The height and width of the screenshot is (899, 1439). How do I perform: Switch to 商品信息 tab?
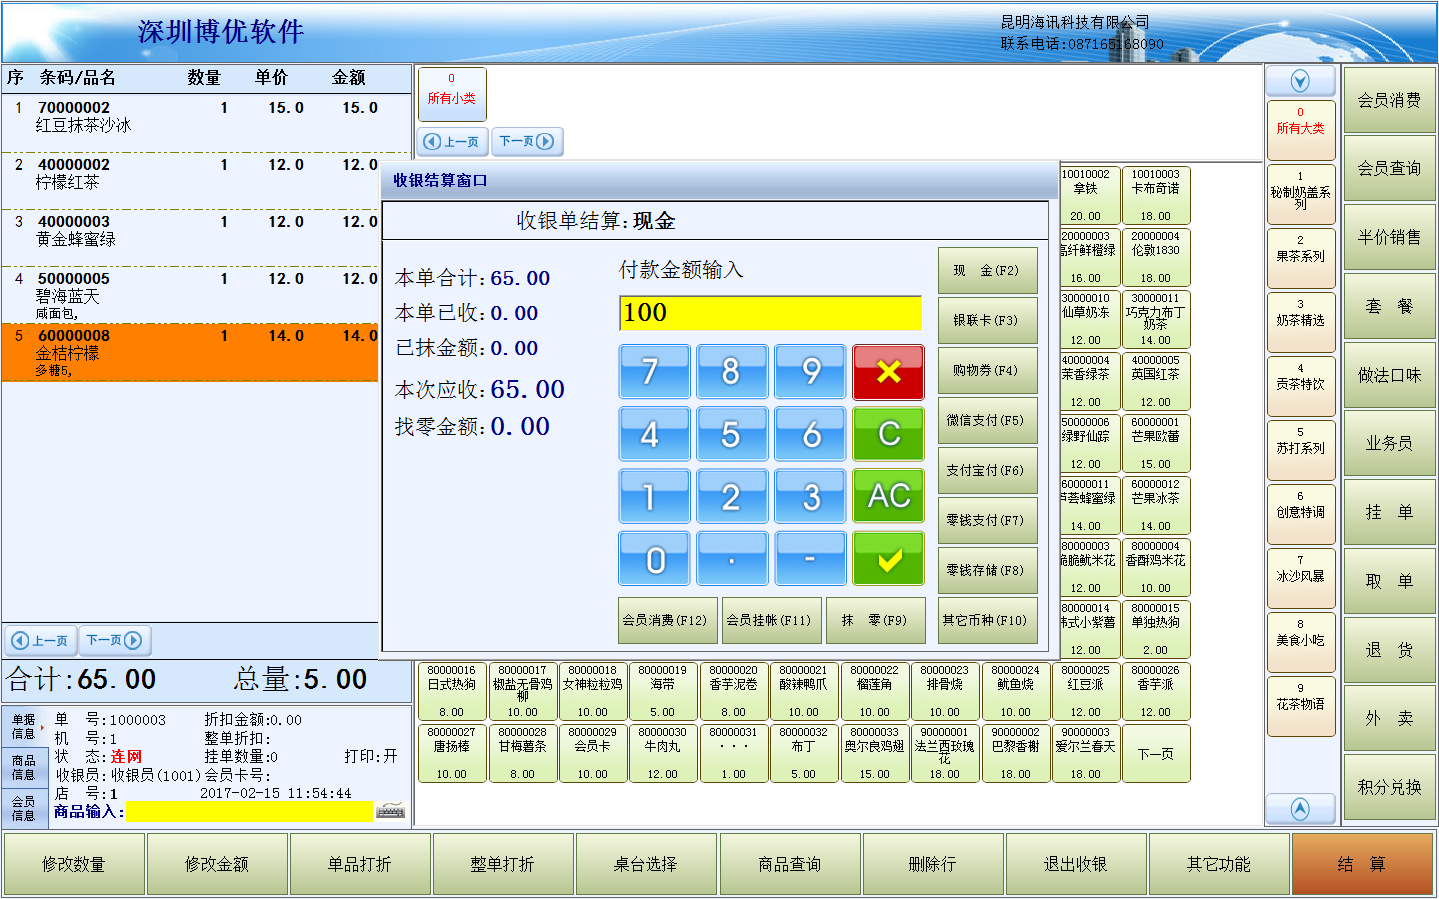click(x=24, y=767)
